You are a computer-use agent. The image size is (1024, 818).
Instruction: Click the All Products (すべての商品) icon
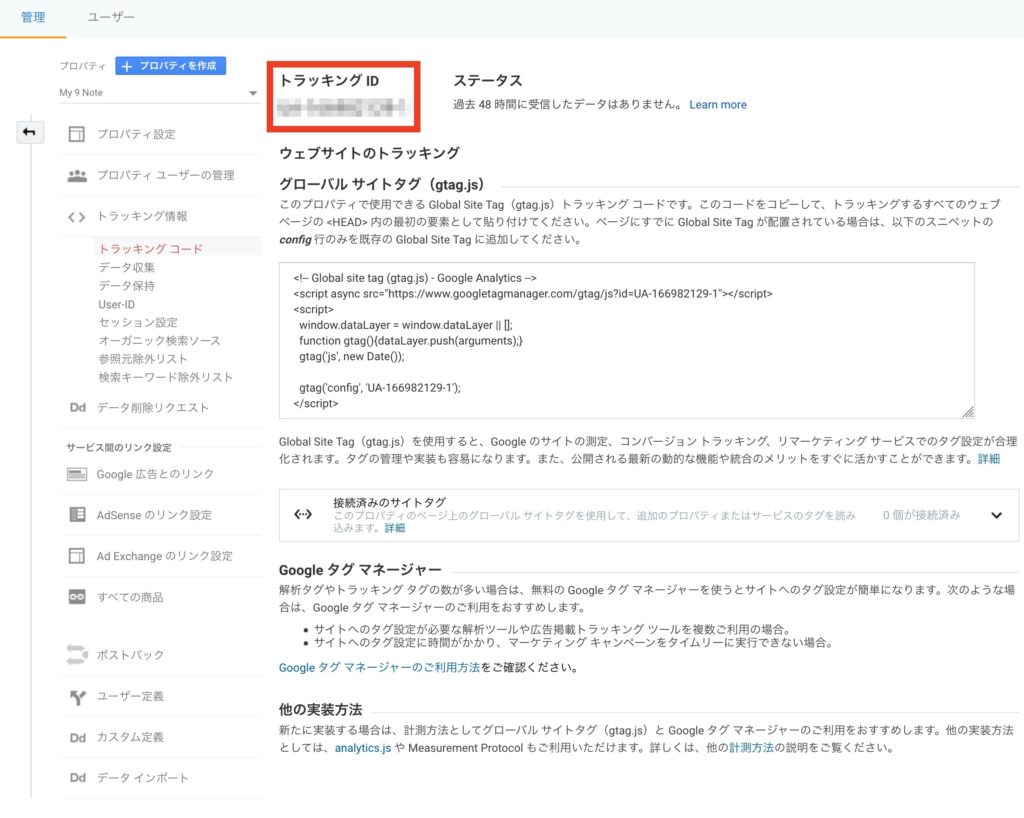(x=77, y=597)
